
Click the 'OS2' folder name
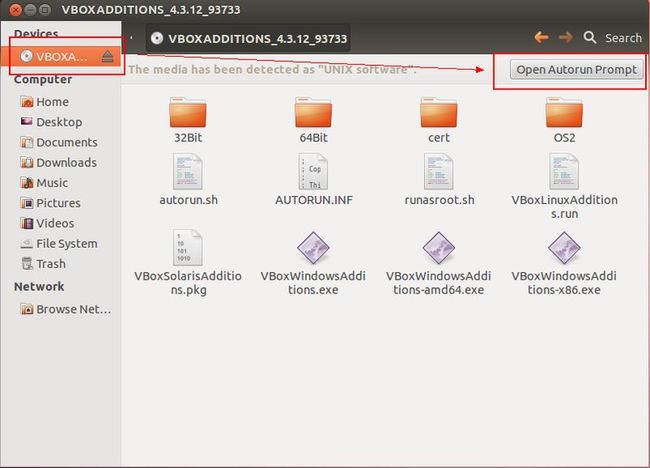coord(564,138)
